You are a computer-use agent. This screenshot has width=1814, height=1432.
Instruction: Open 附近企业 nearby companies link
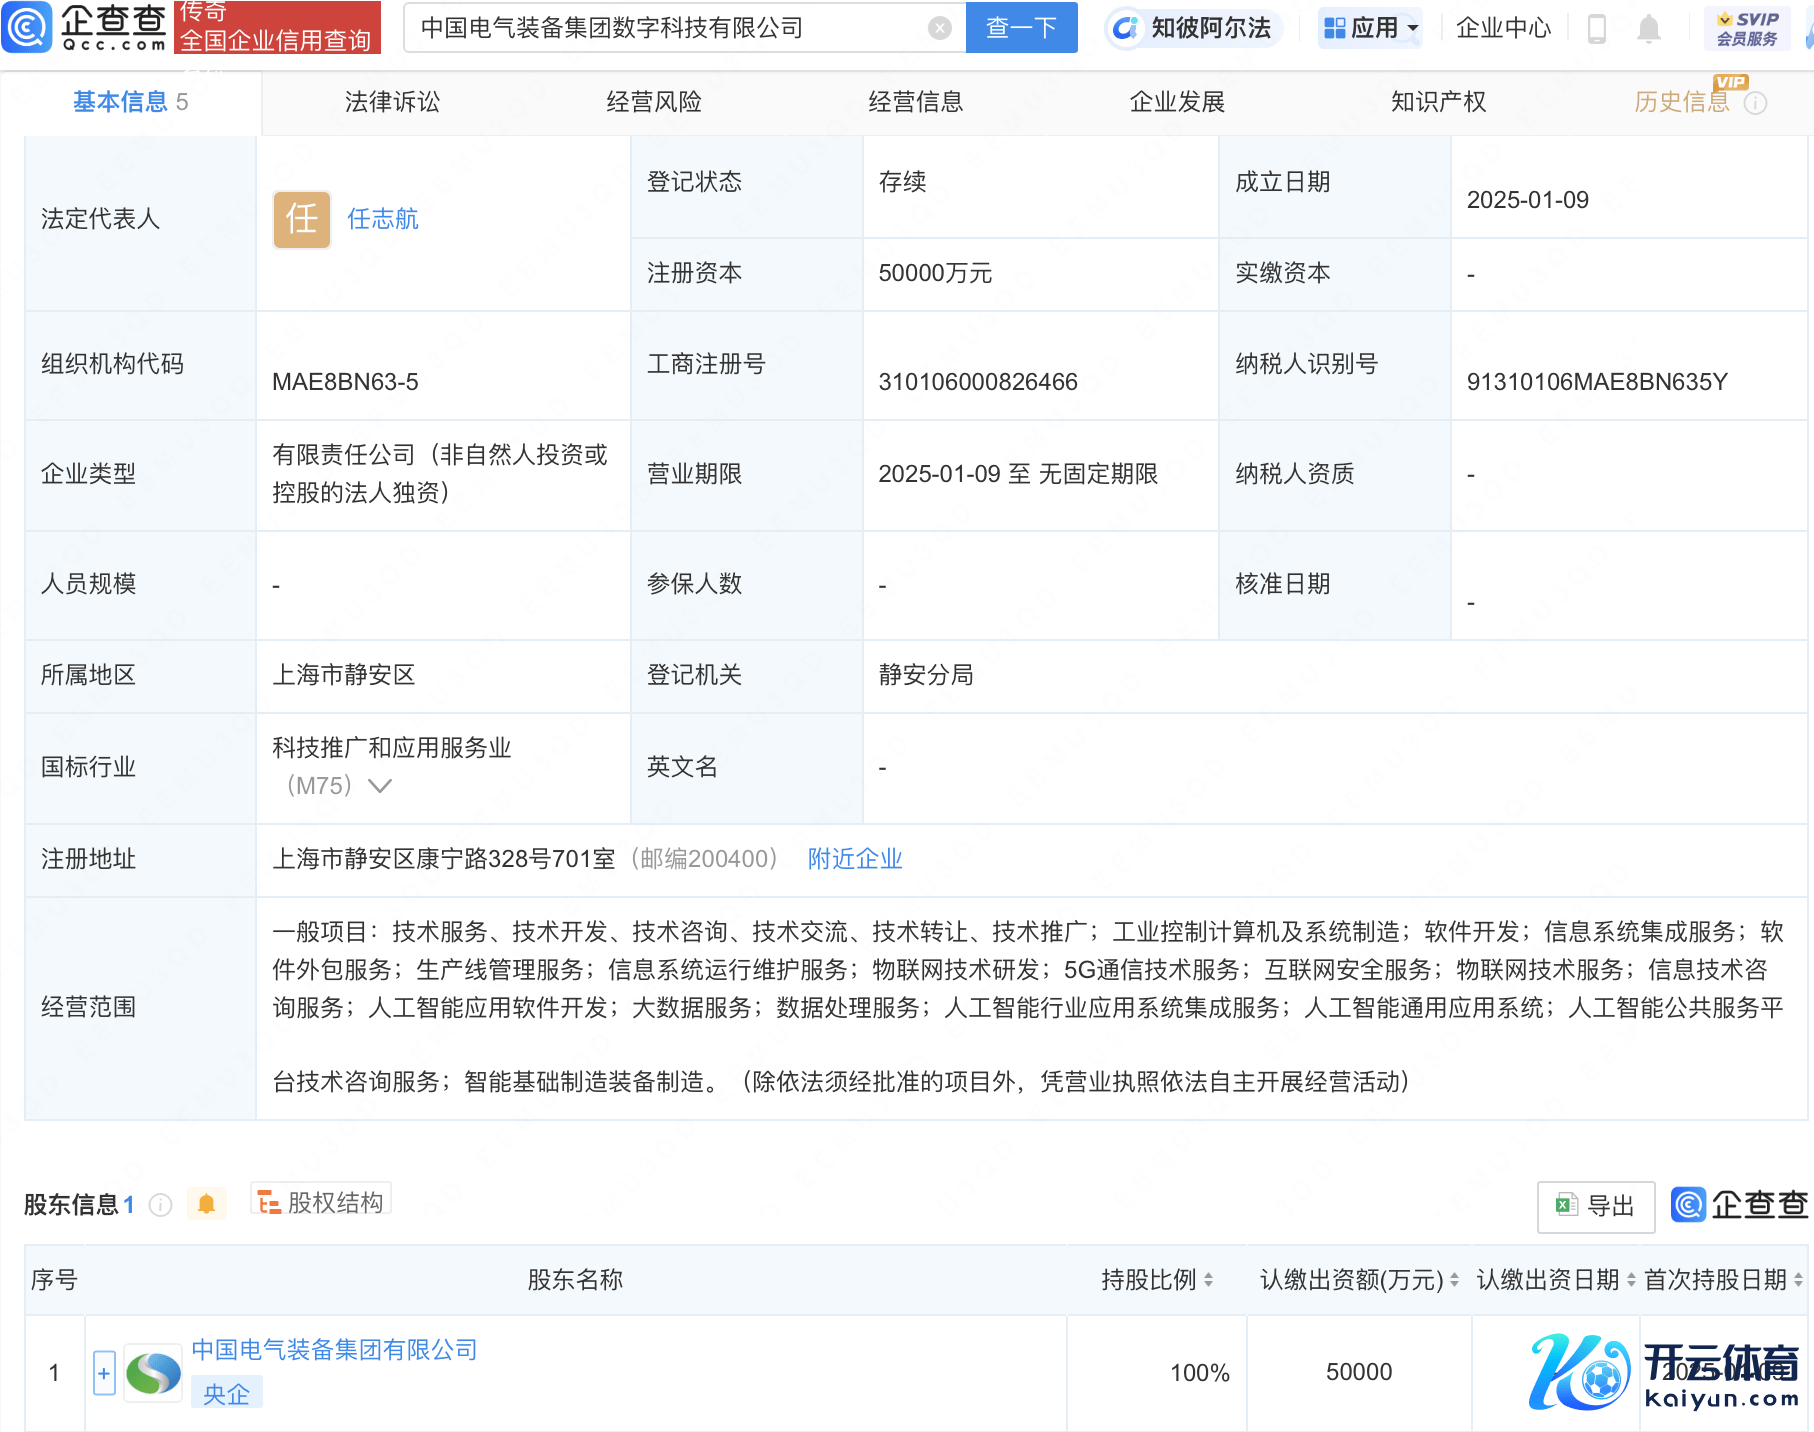click(854, 859)
